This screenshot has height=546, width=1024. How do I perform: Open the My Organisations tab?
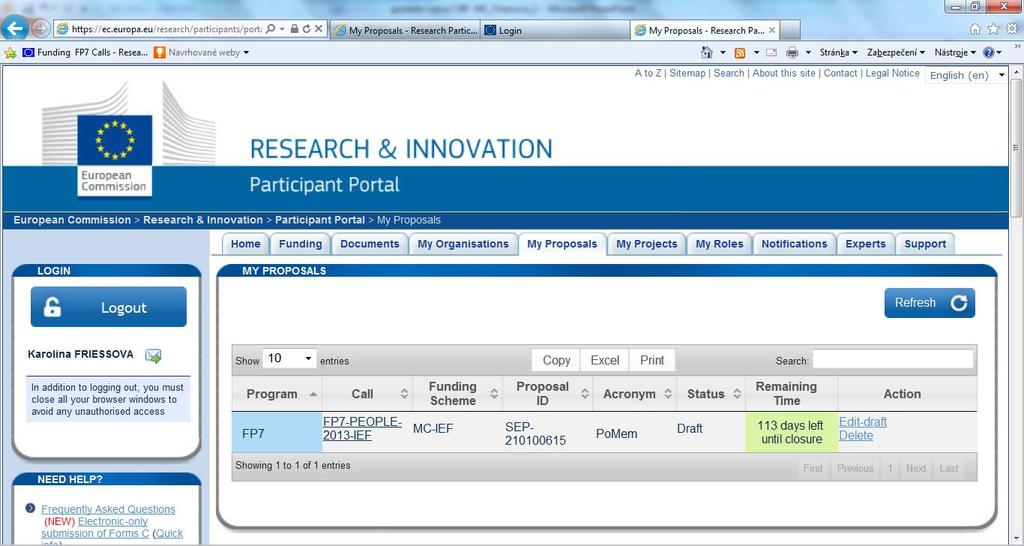coord(463,244)
